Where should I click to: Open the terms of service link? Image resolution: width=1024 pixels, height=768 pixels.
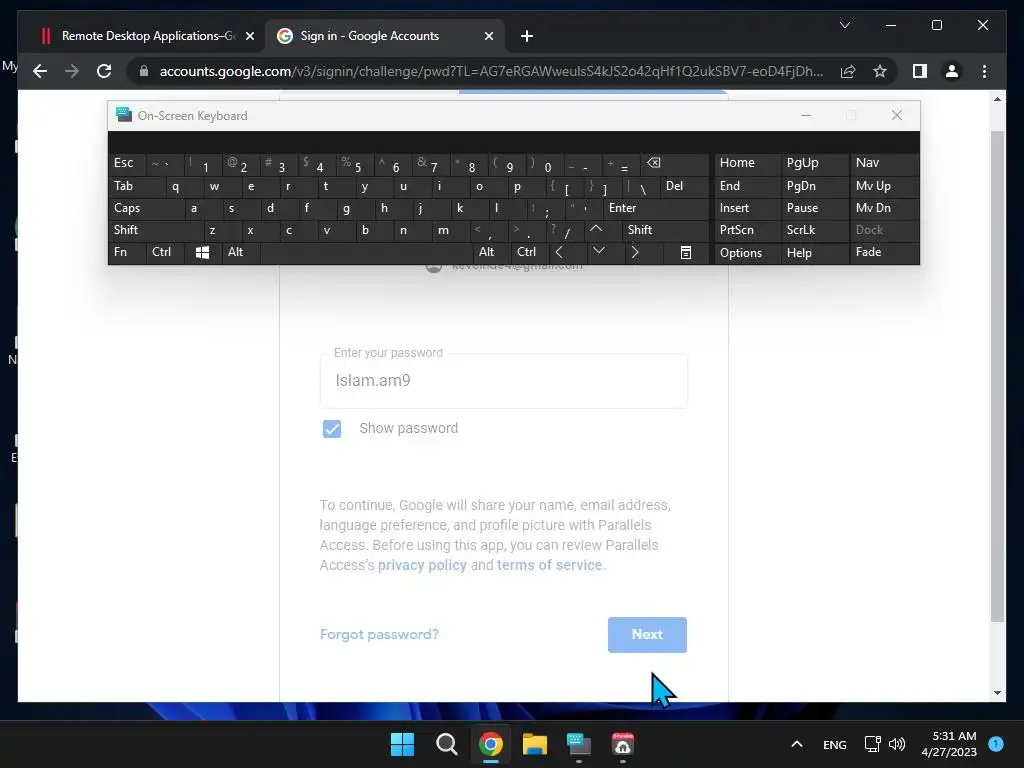(549, 565)
